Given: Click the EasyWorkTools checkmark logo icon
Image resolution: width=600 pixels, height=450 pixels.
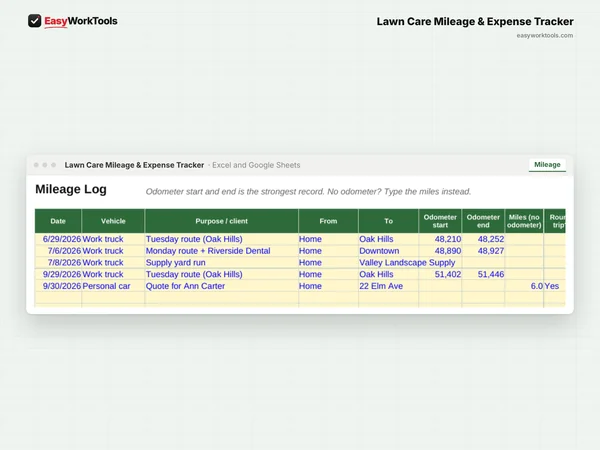Looking at the screenshot, I should (34, 21).
